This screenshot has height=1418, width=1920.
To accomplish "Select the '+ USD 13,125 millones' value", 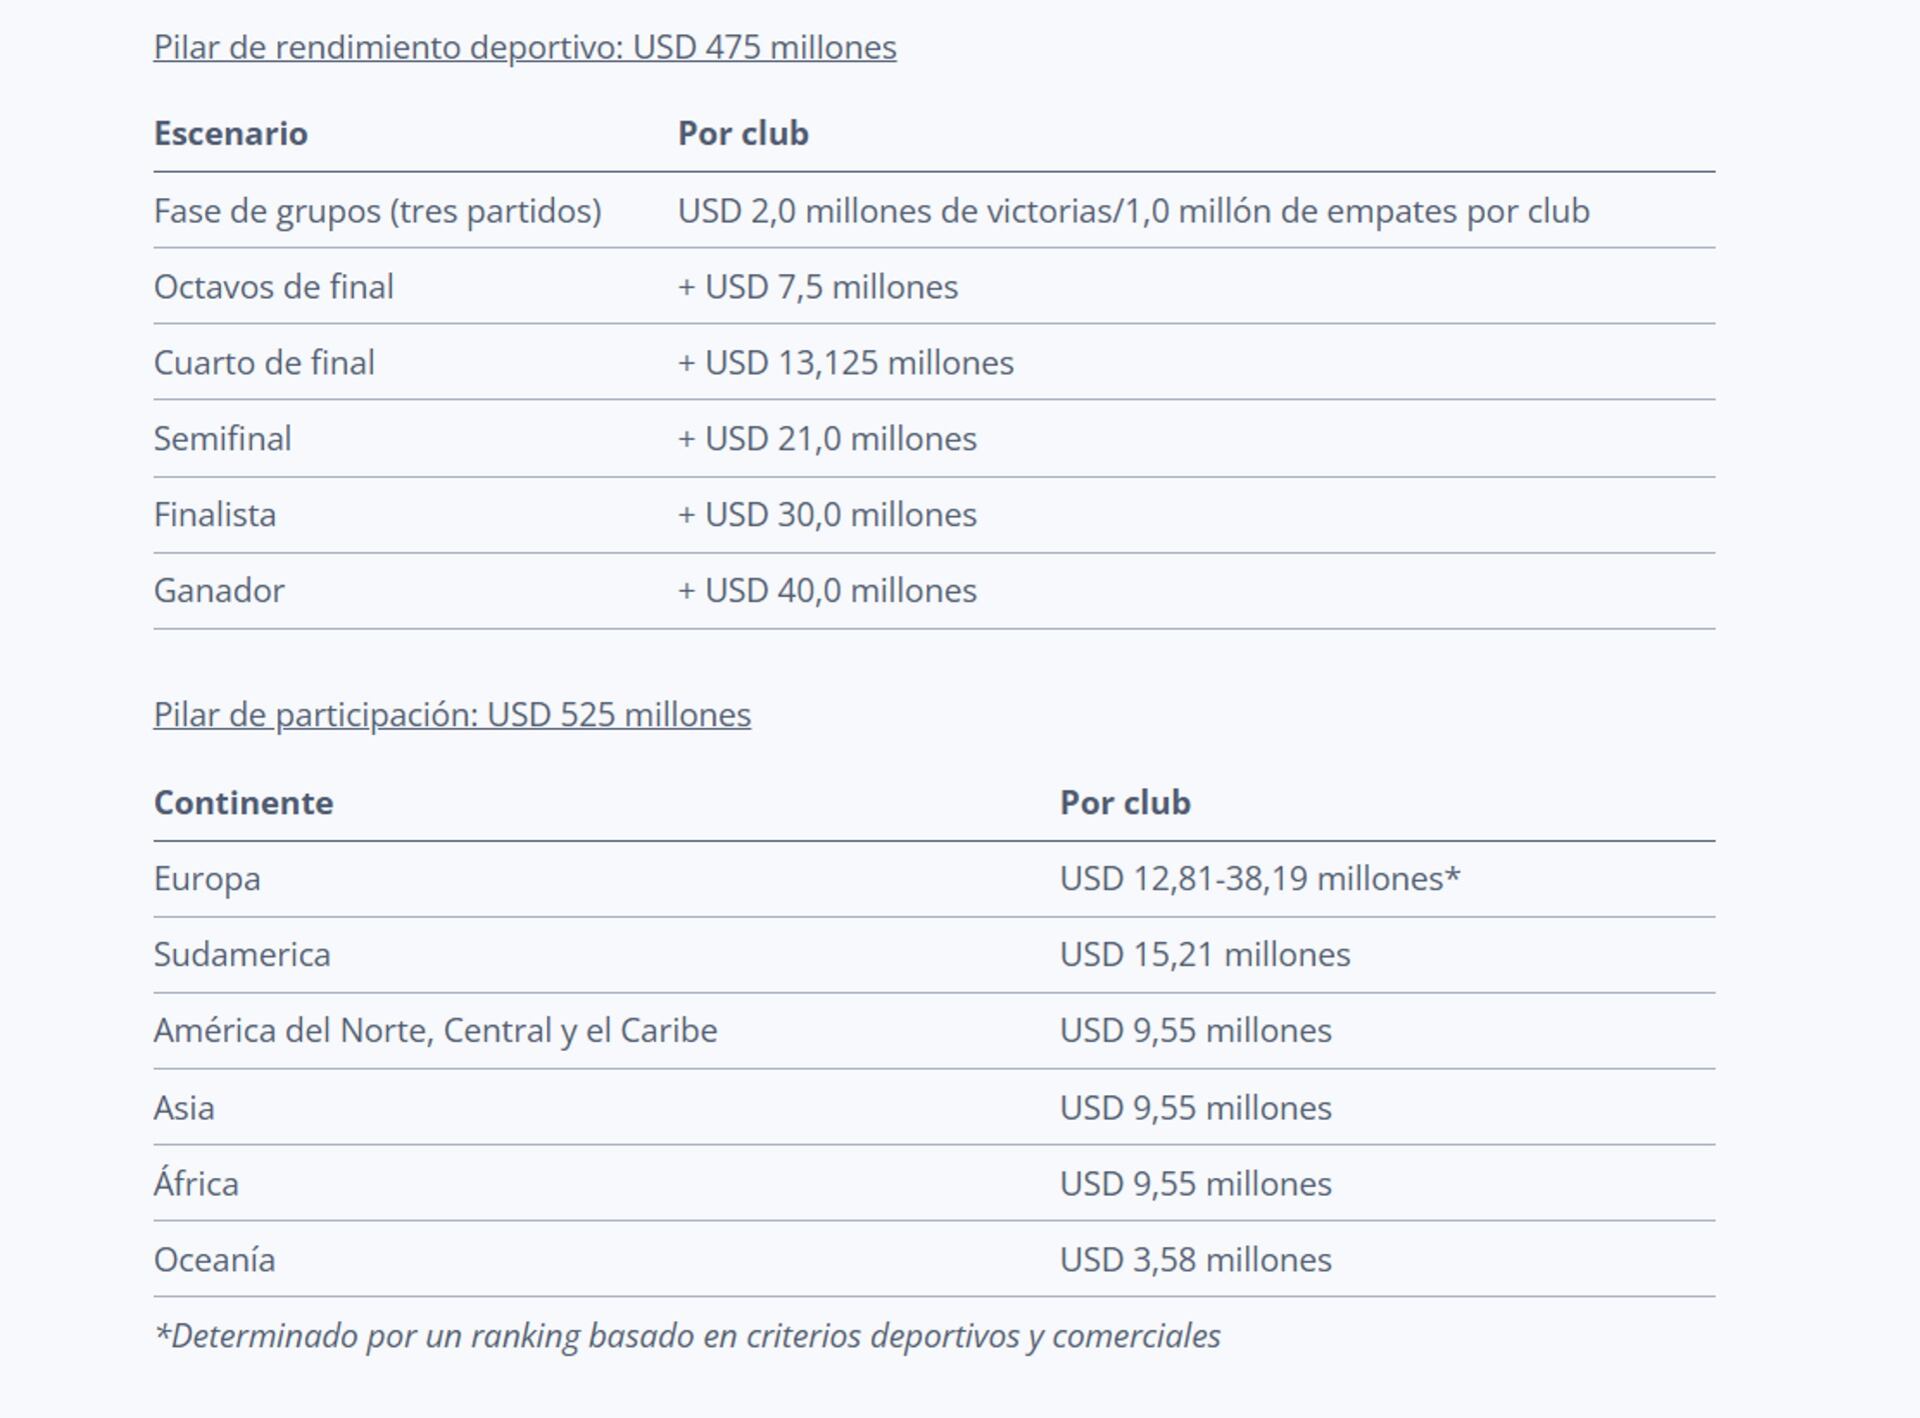I will (846, 363).
